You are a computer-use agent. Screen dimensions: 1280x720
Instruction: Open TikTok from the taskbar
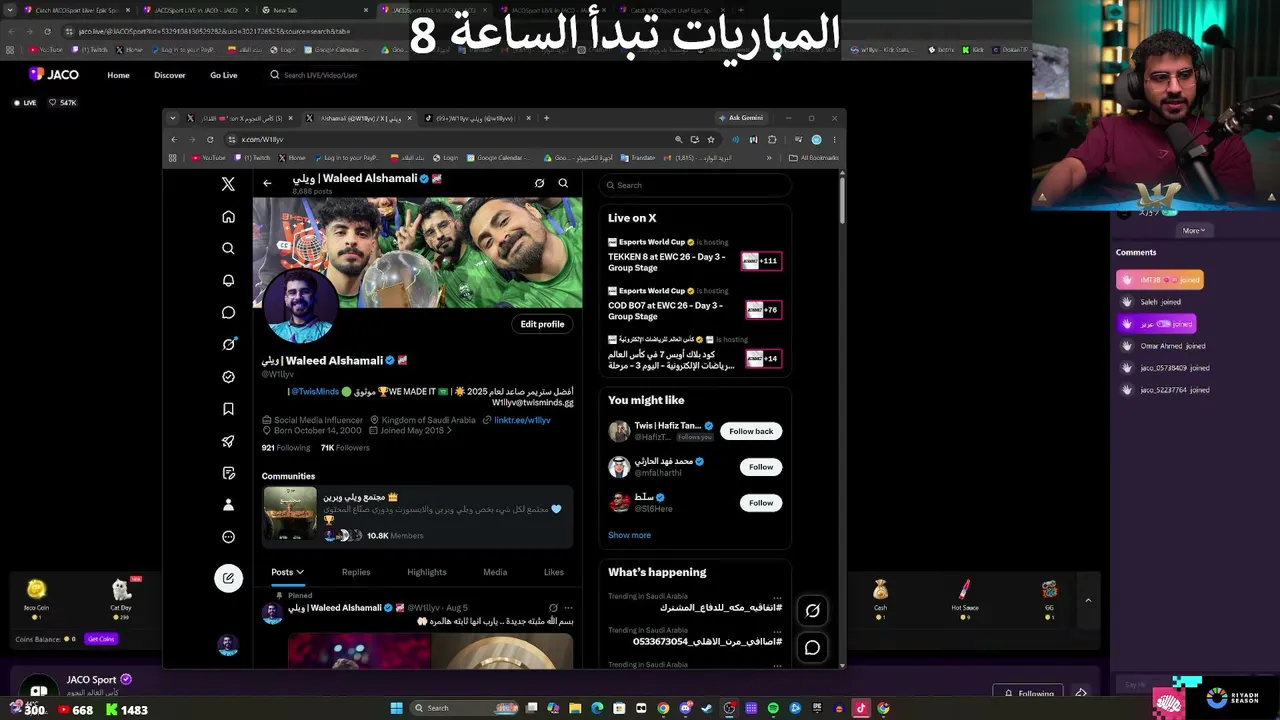click(x=861, y=708)
